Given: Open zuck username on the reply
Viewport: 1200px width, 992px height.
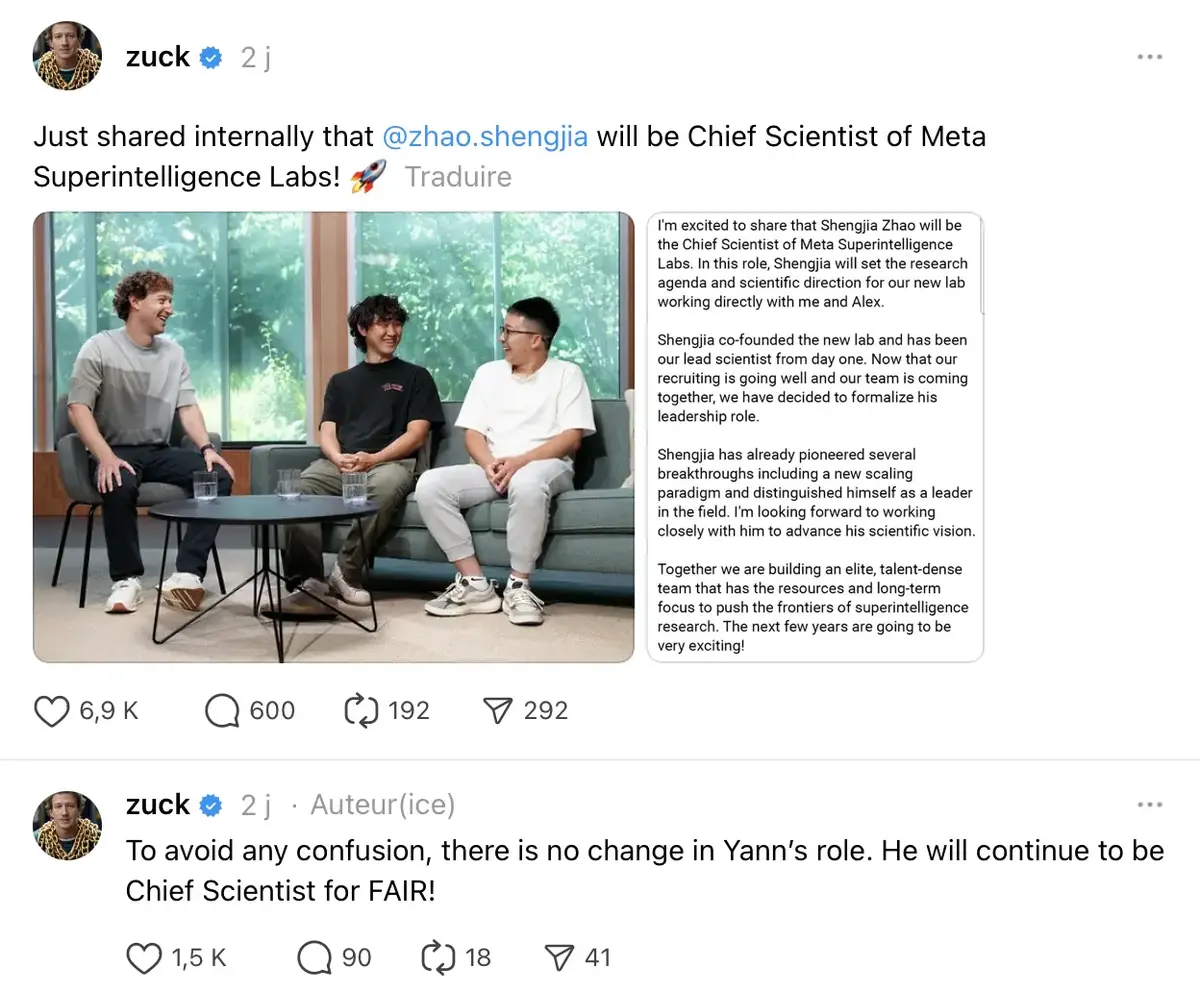Looking at the screenshot, I should pos(158,805).
